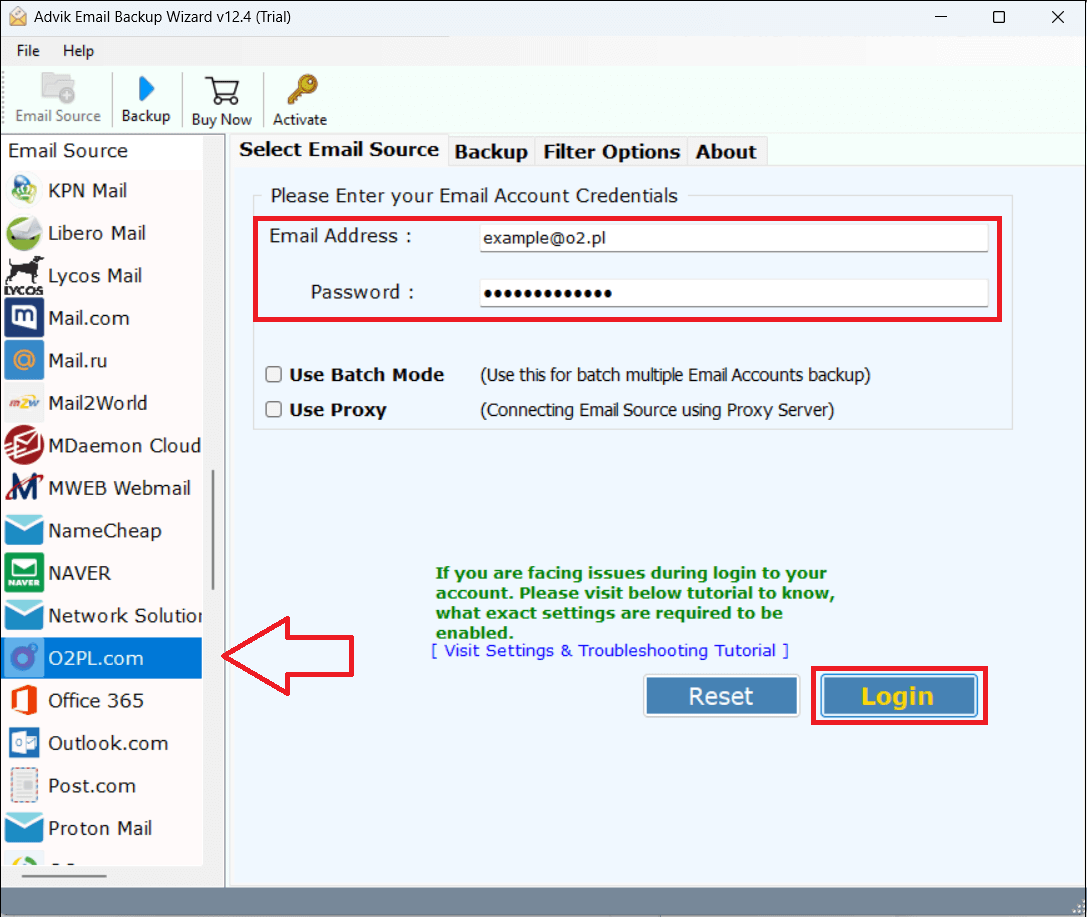Viewport: 1087px width, 917px height.
Task: Select the "Mail.com" list entry text
Action: (89, 318)
